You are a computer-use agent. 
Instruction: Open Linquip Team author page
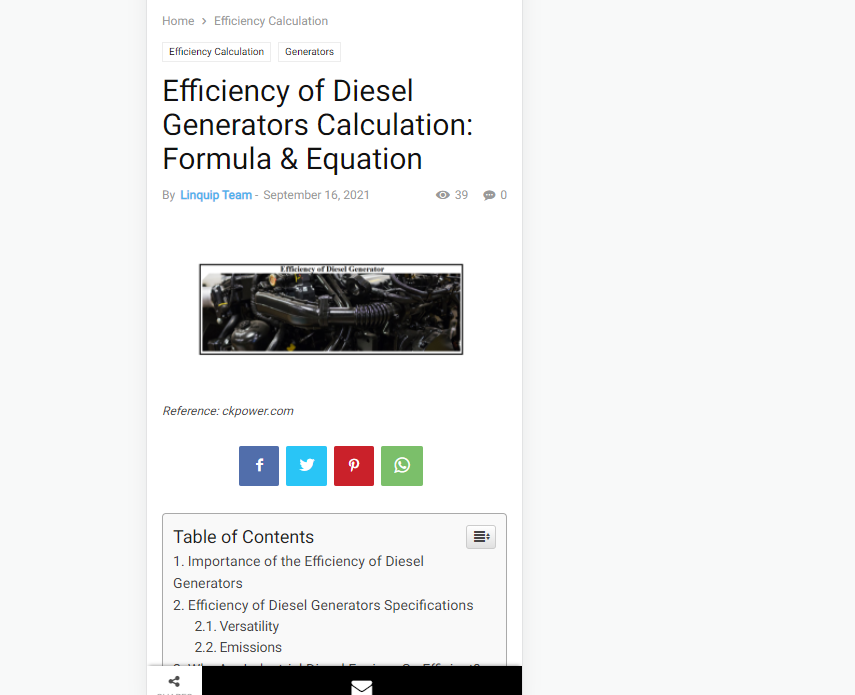[216, 195]
